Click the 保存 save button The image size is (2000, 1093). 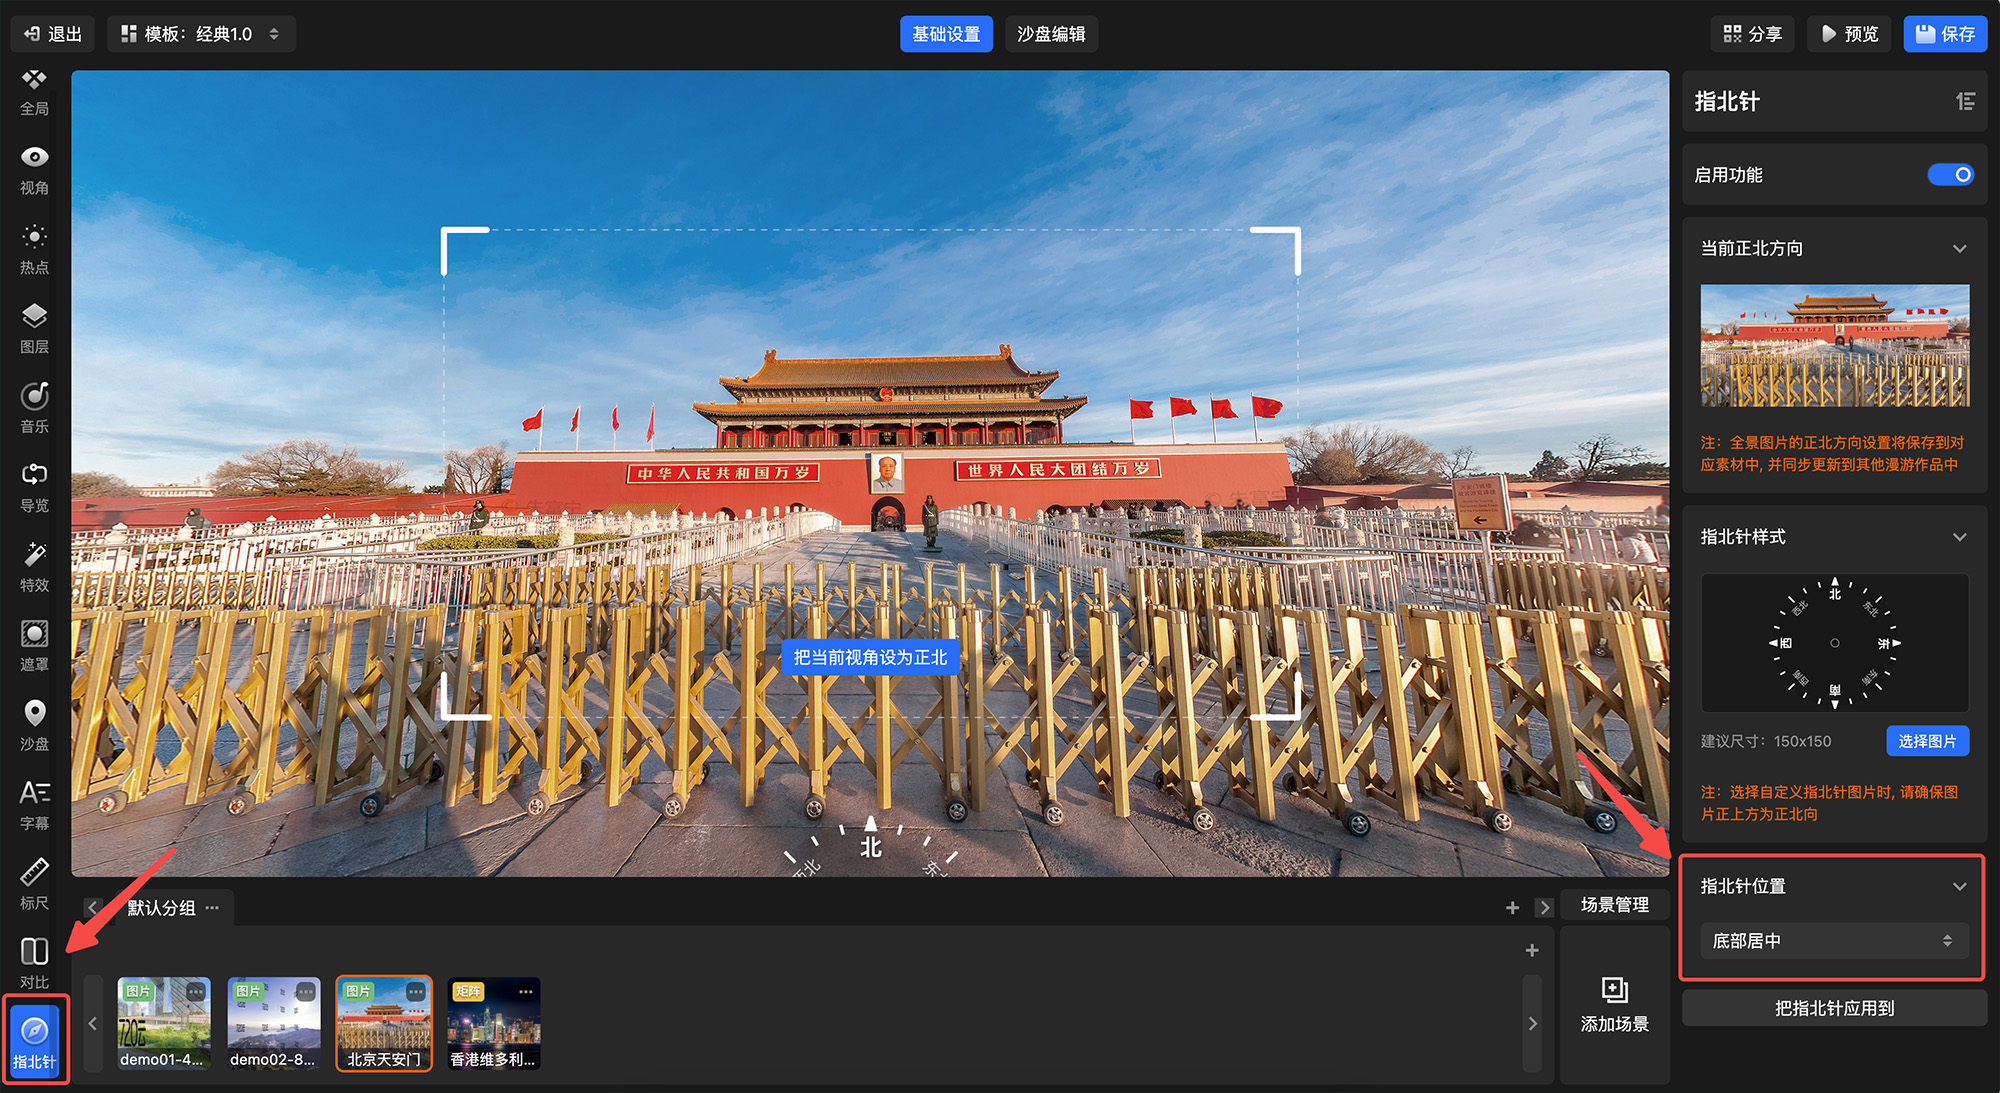pyautogui.click(x=1944, y=34)
